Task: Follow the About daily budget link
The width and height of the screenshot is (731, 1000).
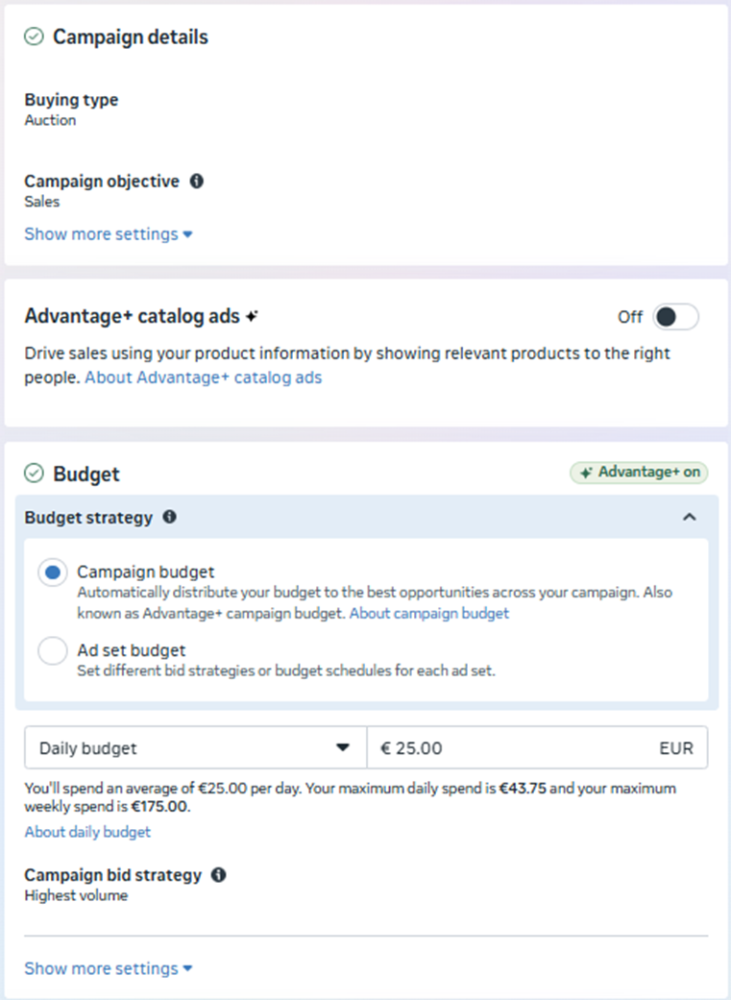Action: [88, 832]
